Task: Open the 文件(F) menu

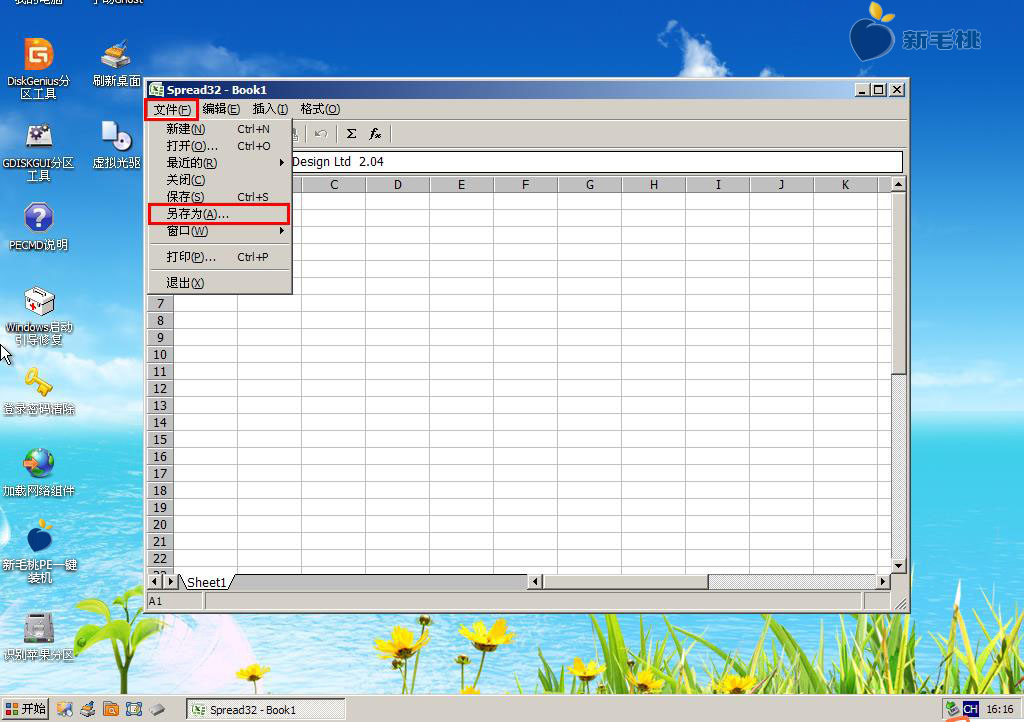Action: tap(172, 109)
